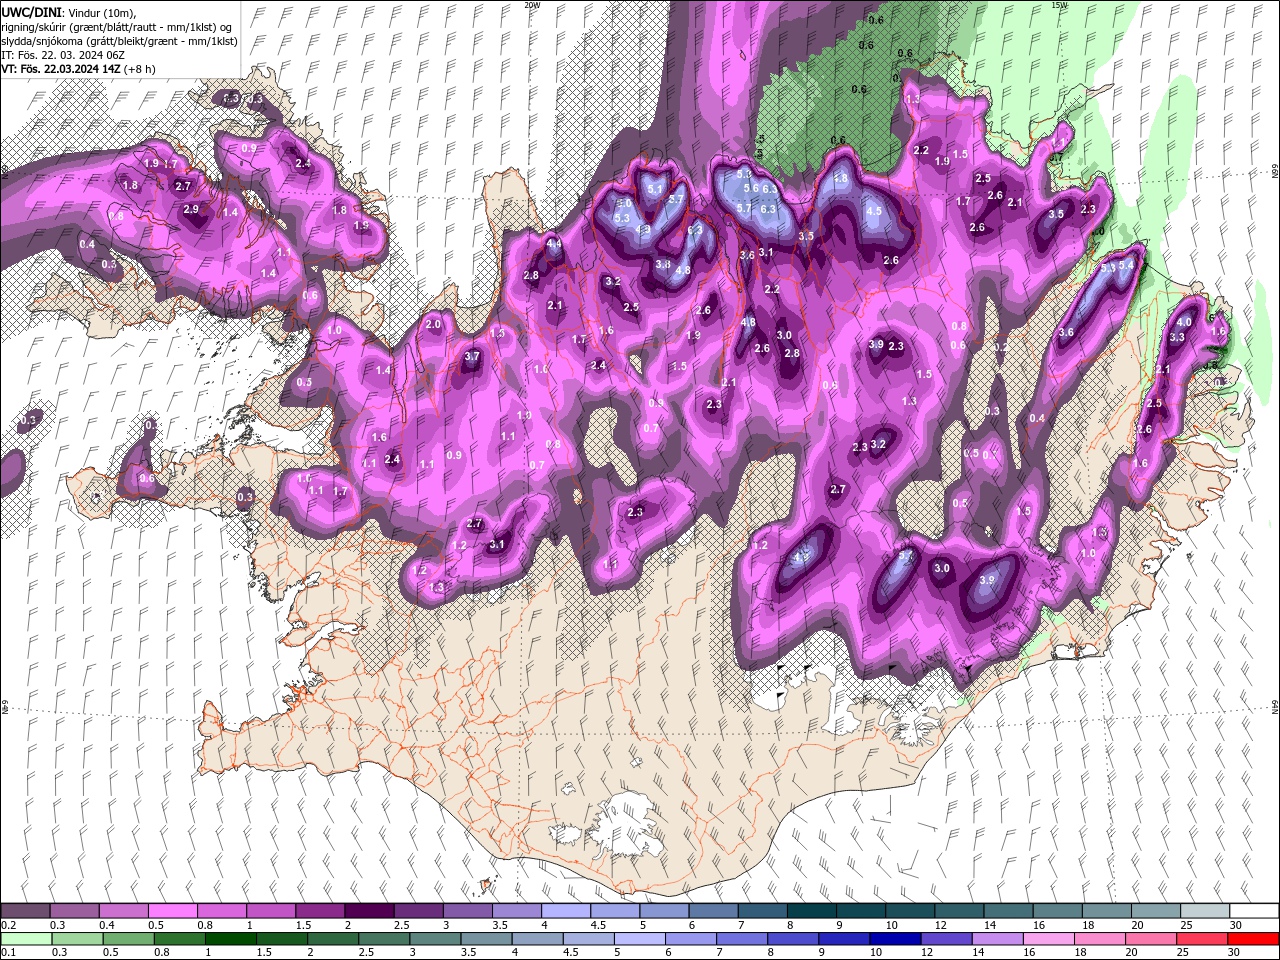Screen dimensions: 1280x960
Task: Click the 'slydda/snjókoma' legend description line
Action: (119, 41)
